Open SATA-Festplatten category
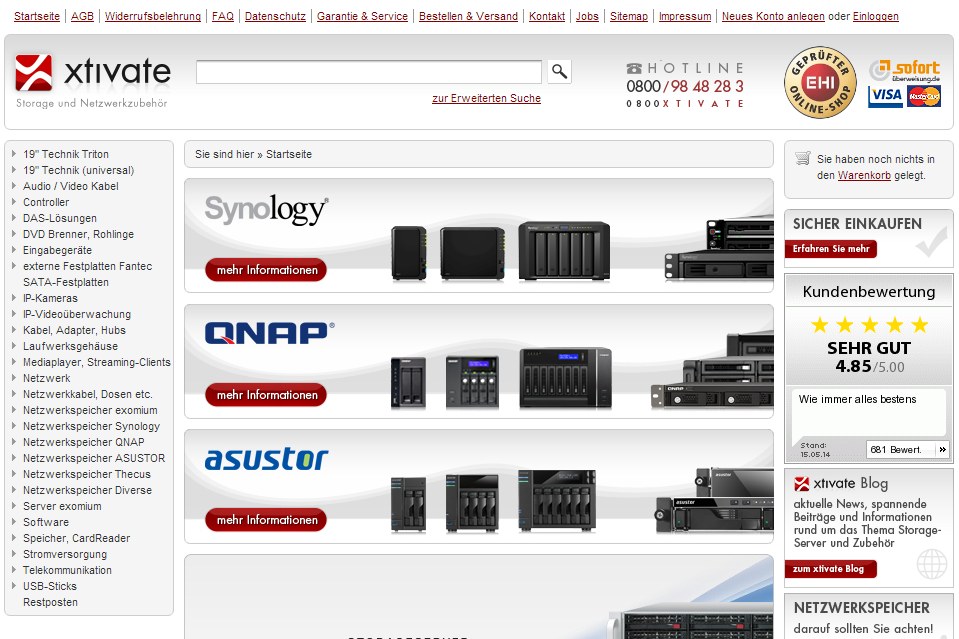959x639 pixels. 66,282
